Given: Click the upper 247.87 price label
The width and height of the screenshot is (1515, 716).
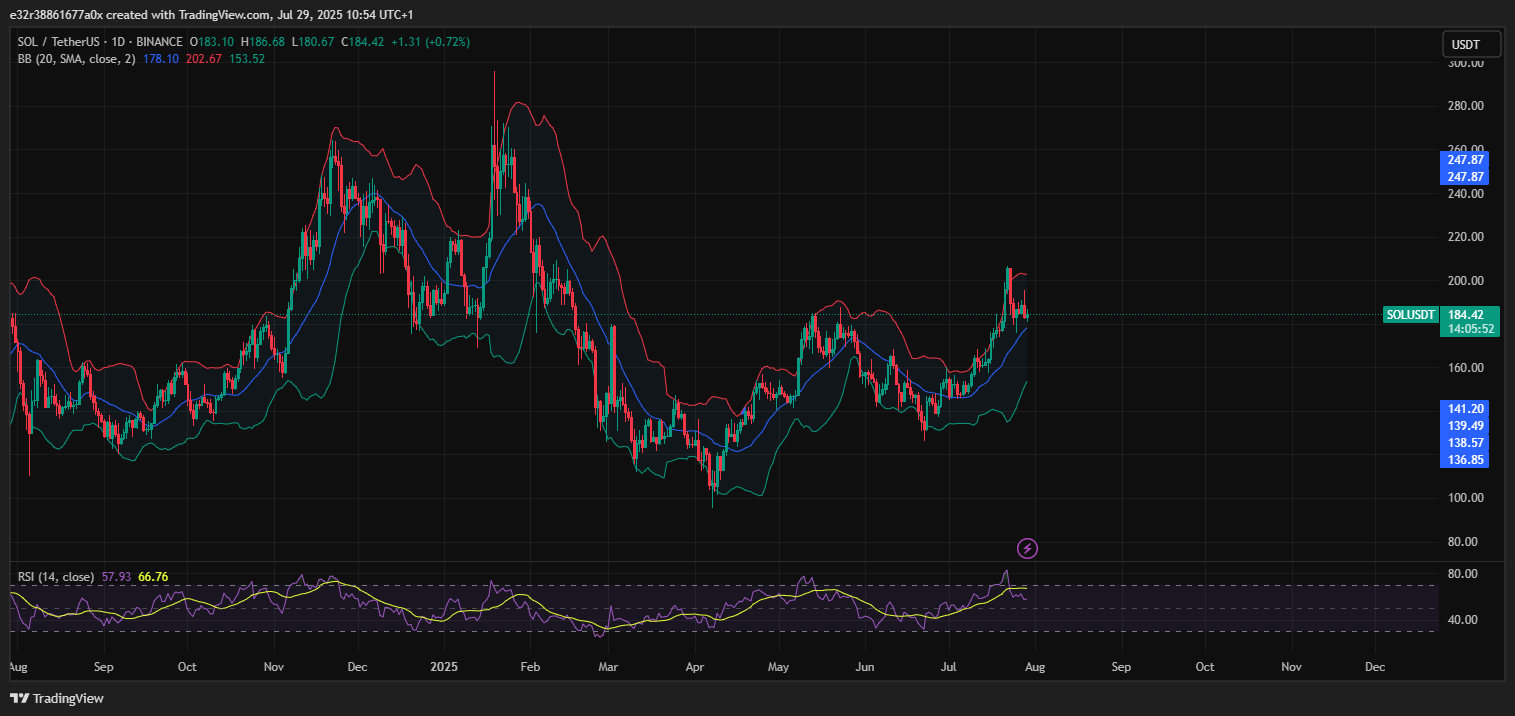Looking at the screenshot, I should [x=1465, y=160].
